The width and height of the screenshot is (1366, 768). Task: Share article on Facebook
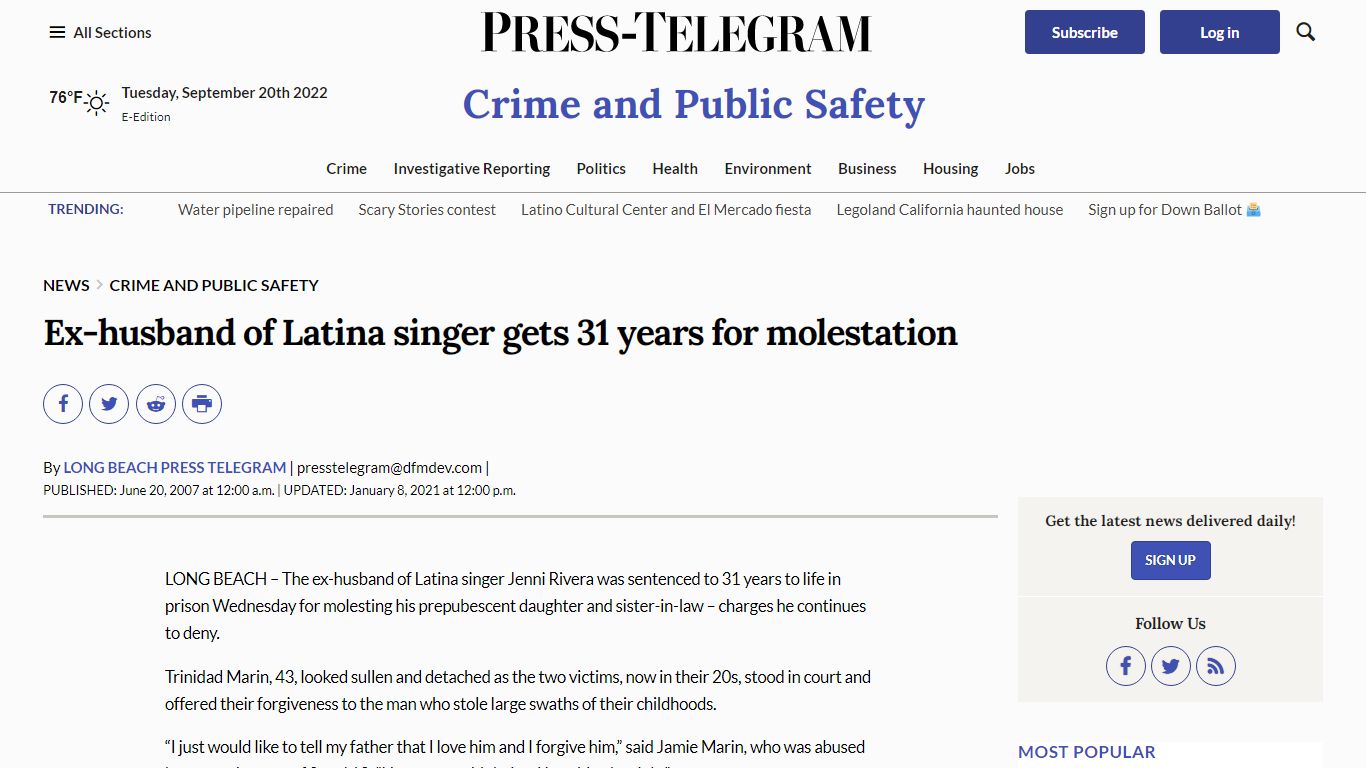pos(63,404)
